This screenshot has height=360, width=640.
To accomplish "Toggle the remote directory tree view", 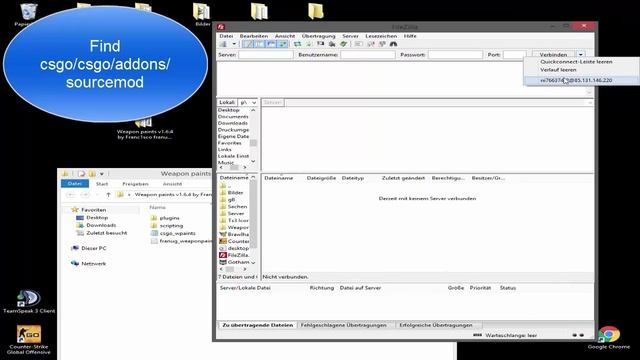I will pos(271,44).
